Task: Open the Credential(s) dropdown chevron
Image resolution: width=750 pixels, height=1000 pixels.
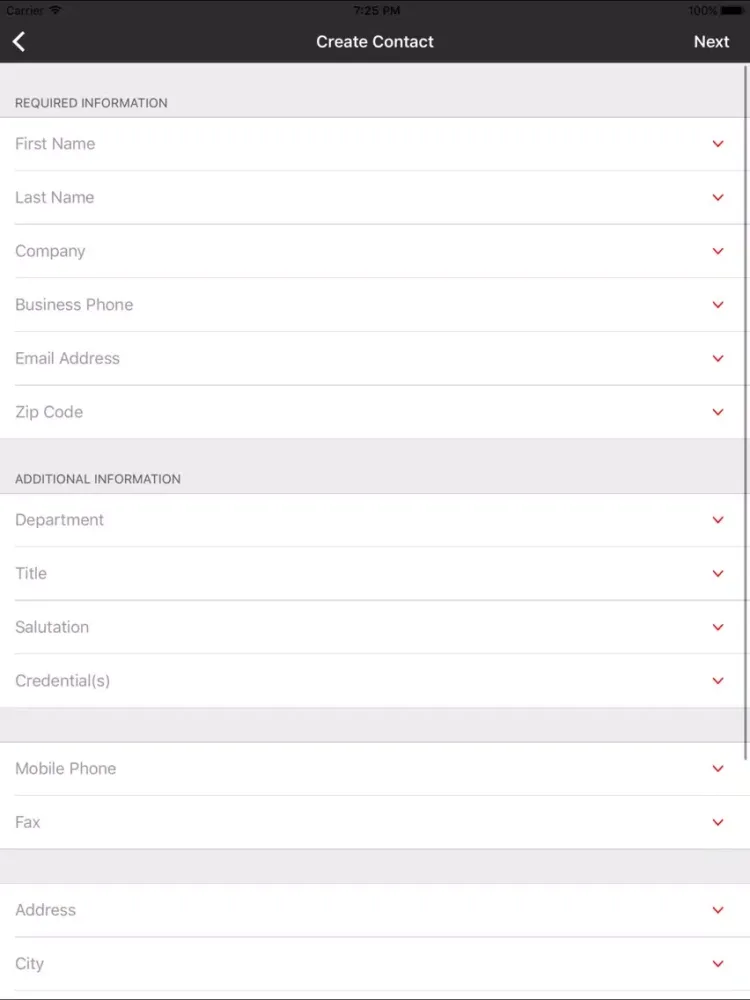Action: (x=717, y=680)
